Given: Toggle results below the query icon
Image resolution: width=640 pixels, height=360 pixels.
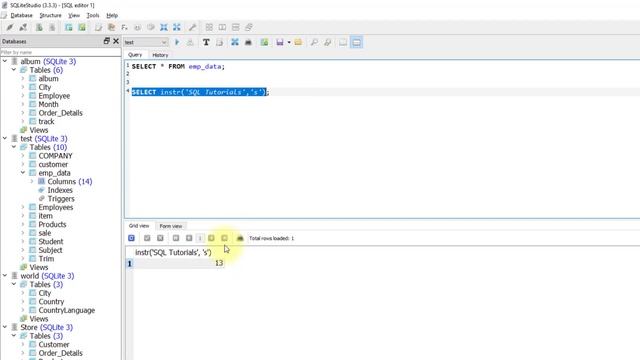Looking at the screenshot, I should (x=357, y=42).
